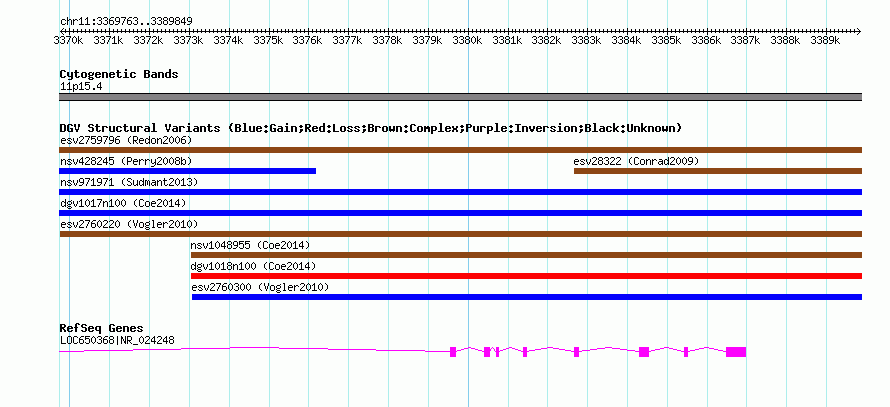The height and width of the screenshot is (407, 890).
Task: Click the 3389k ruler tick label
Action: click(x=825, y=40)
